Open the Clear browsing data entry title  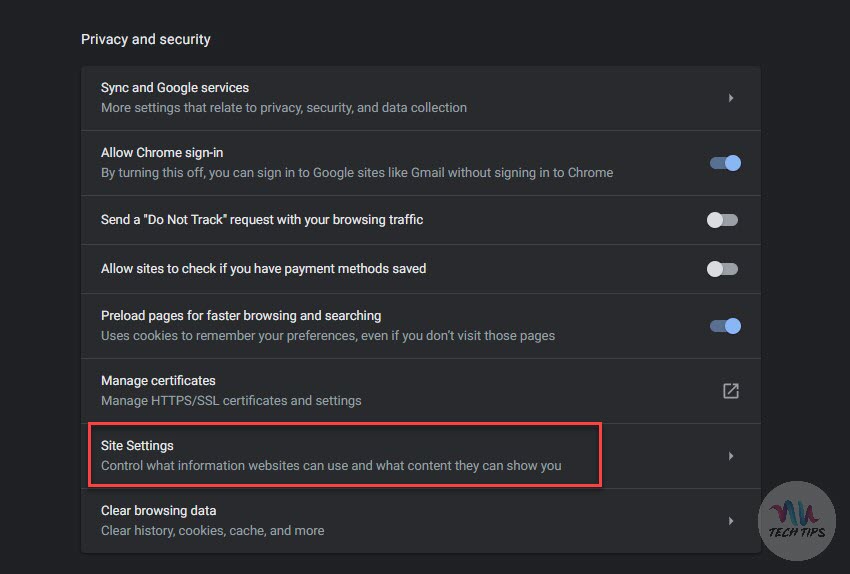point(158,511)
